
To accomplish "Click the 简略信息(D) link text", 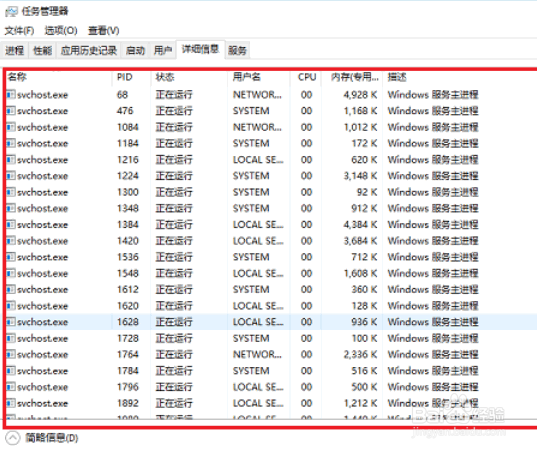I will [x=52, y=438].
